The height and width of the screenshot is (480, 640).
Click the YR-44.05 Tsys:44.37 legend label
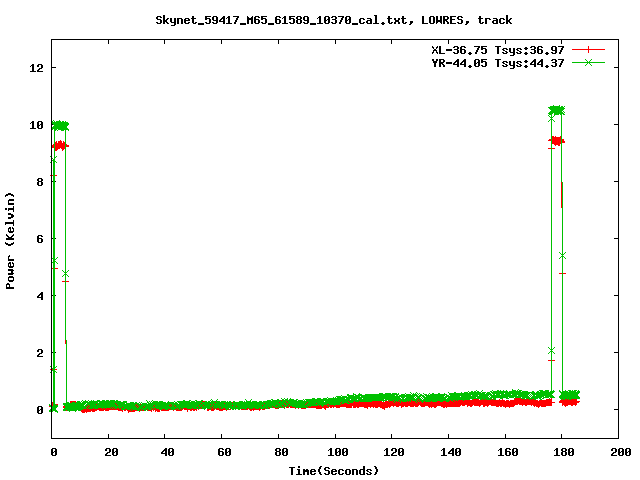(498, 63)
